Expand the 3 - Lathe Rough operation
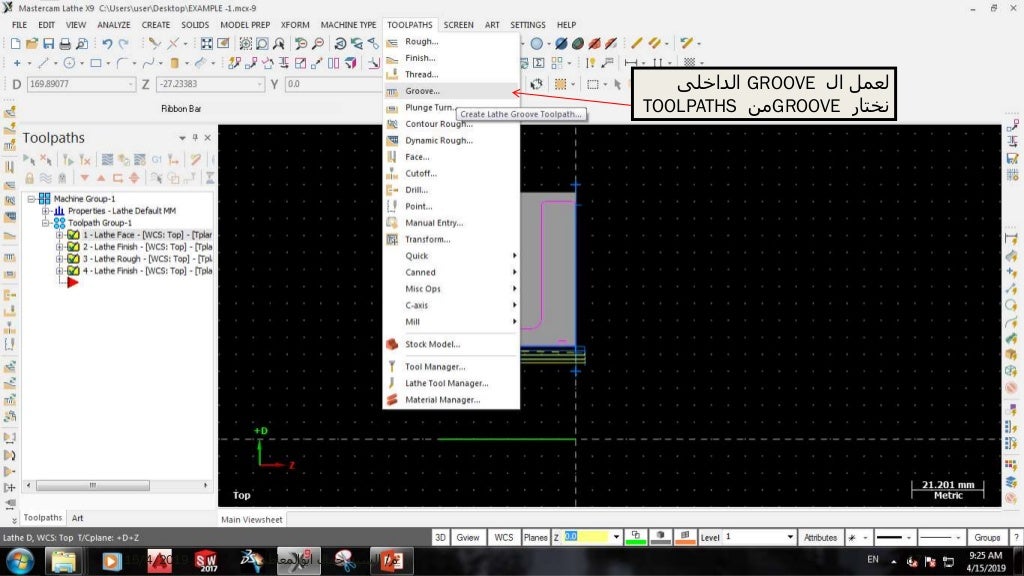The height and width of the screenshot is (576, 1024). coord(59,259)
